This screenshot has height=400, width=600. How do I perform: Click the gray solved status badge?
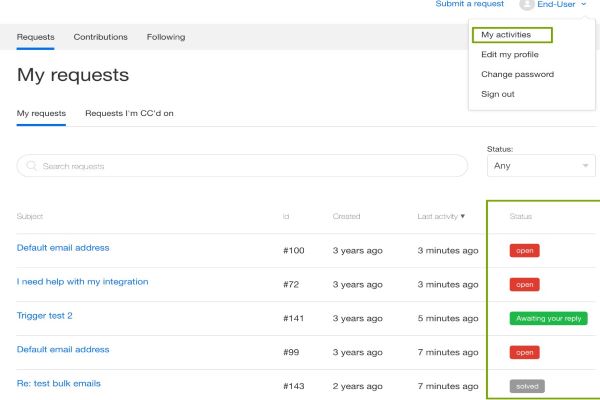(x=527, y=386)
